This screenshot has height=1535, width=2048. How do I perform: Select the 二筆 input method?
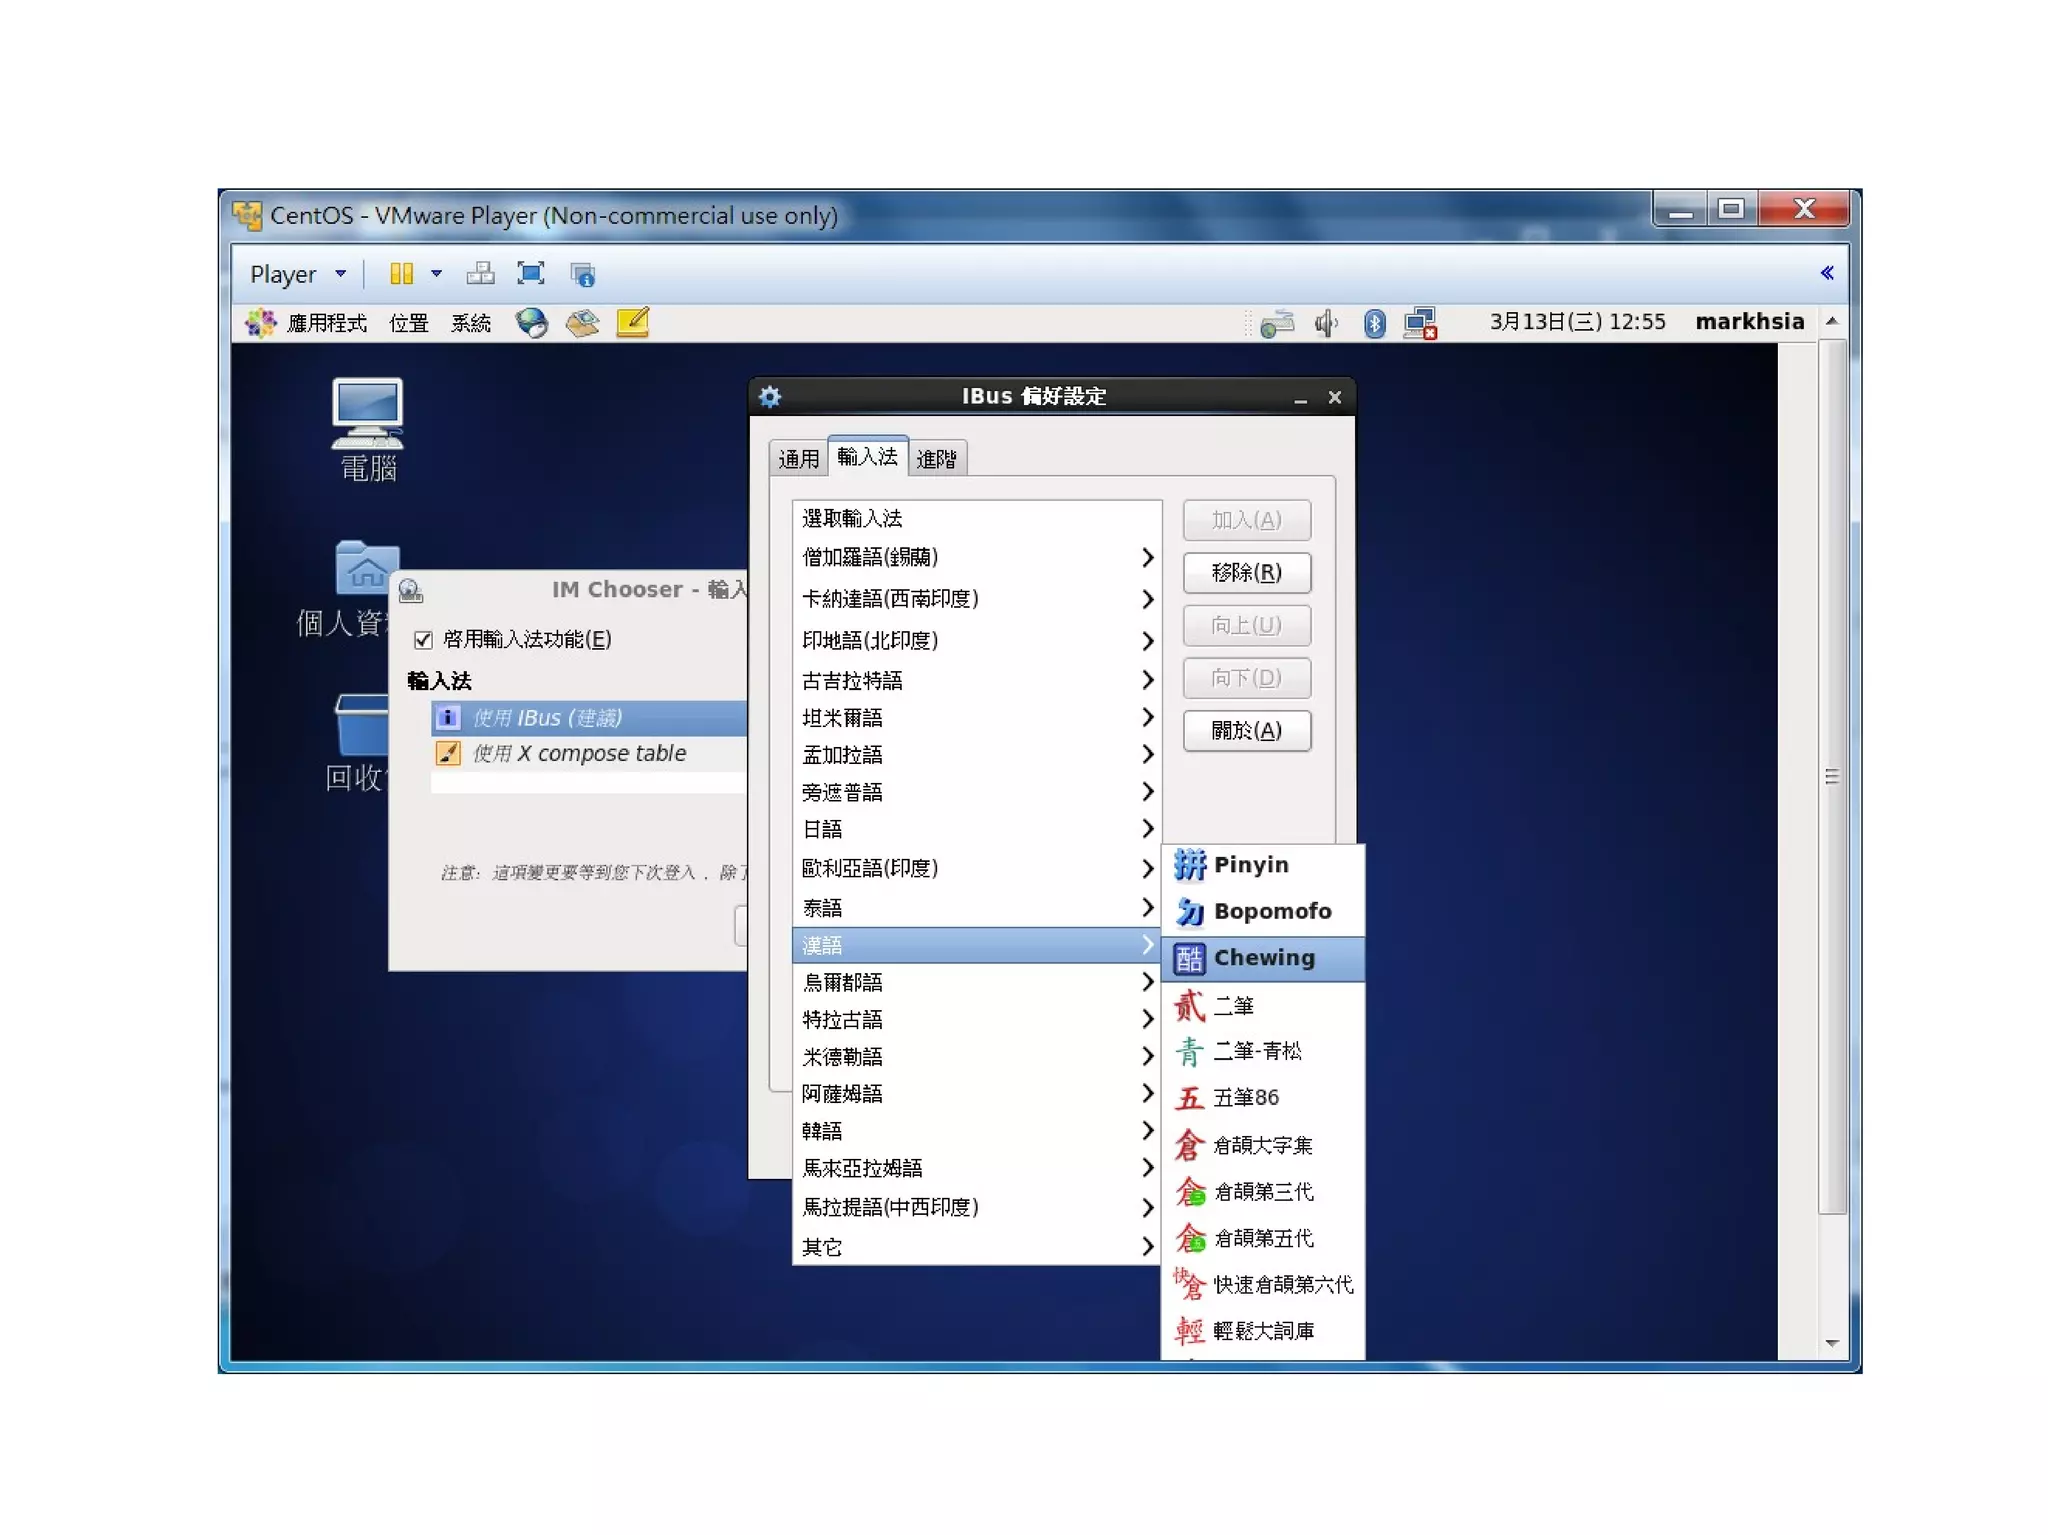(x=1263, y=1006)
